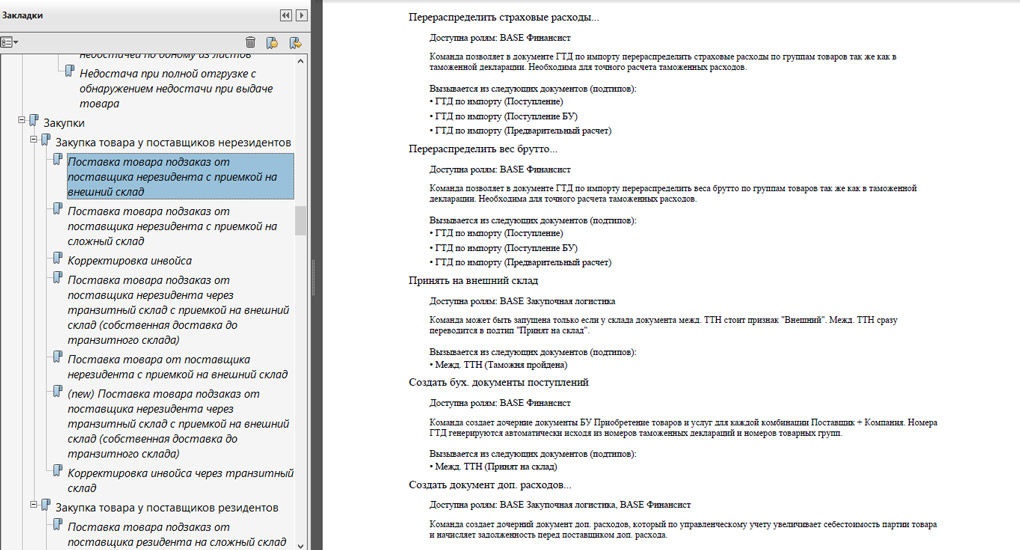The height and width of the screenshot is (550, 1020).
Task: Open Корректировка инвойса через транзитный склад bookmark
Action: point(180,480)
